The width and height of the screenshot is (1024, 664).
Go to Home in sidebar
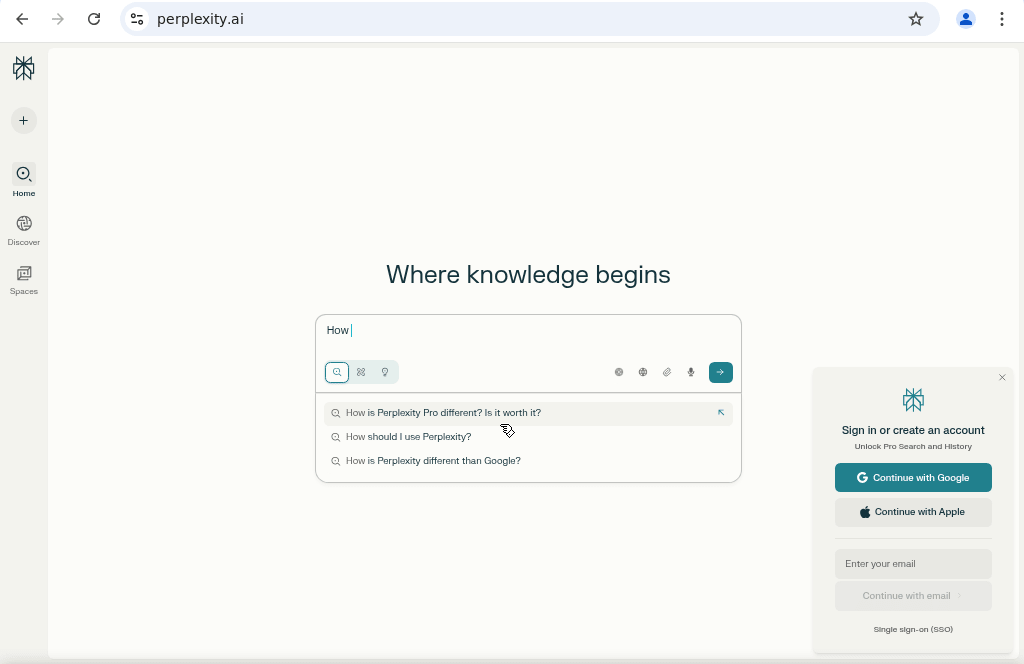(24, 180)
